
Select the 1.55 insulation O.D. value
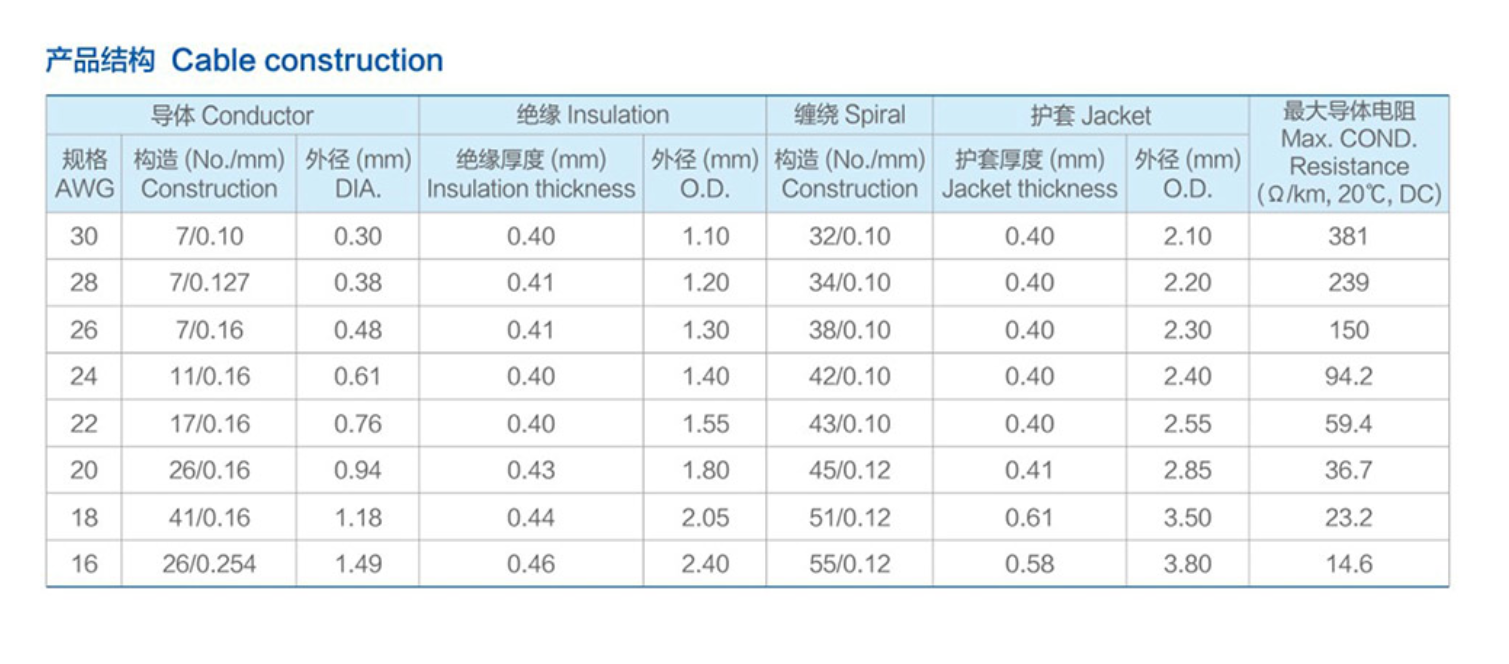click(x=705, y=424)
